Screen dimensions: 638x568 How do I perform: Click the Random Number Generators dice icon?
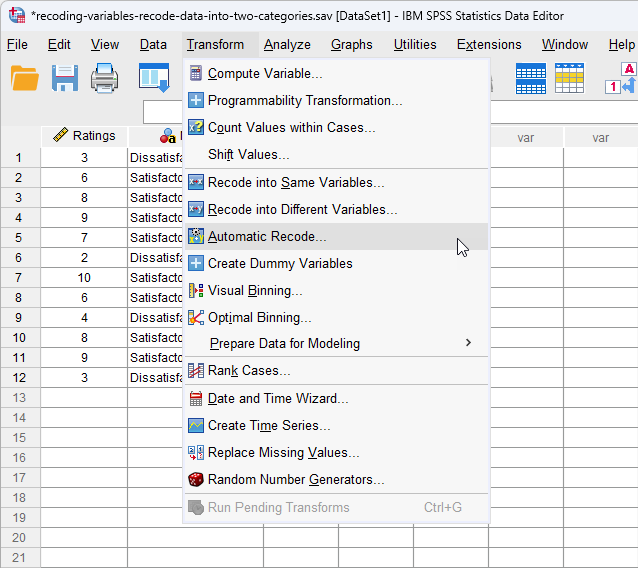click(x=196, y=479)
